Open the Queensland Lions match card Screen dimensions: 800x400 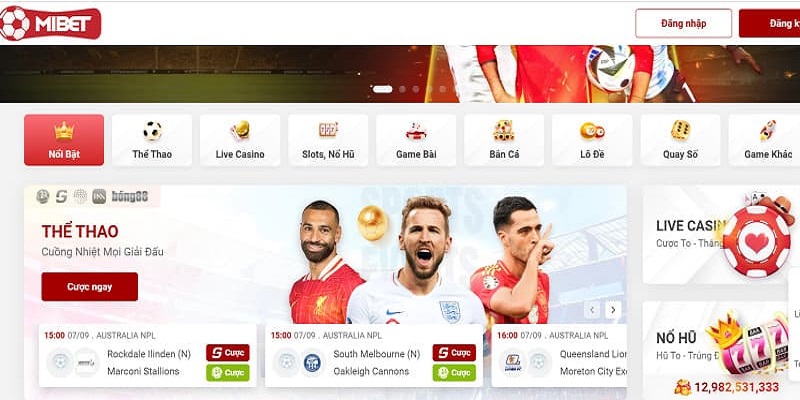tap(559, 356)
